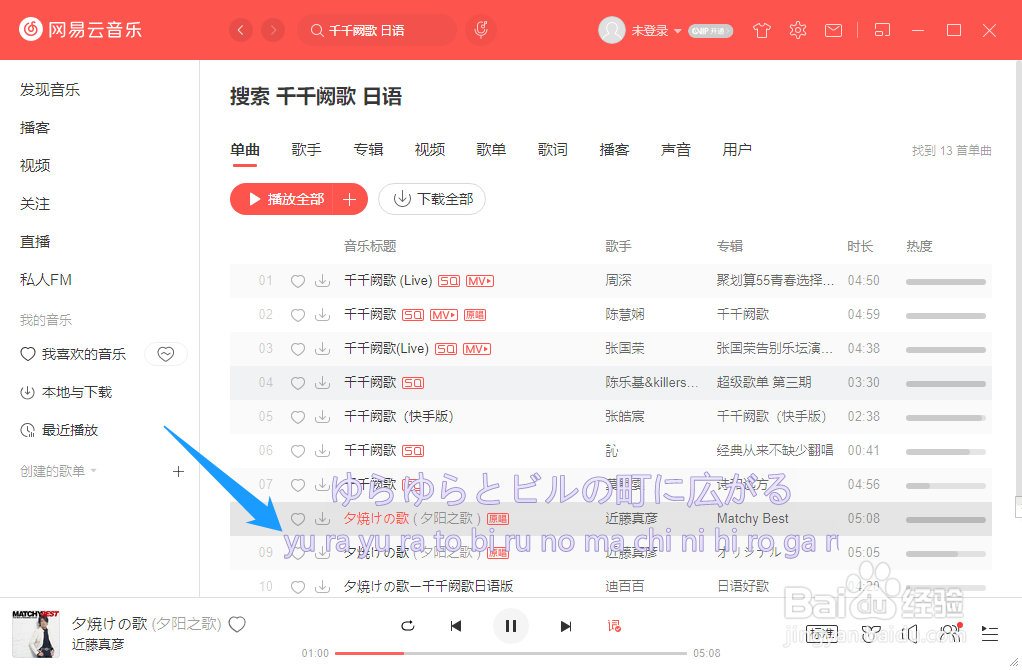1022x670 pixels.
Task: Click the search box with 千千阙歌 日语
Action: [377, 30]
